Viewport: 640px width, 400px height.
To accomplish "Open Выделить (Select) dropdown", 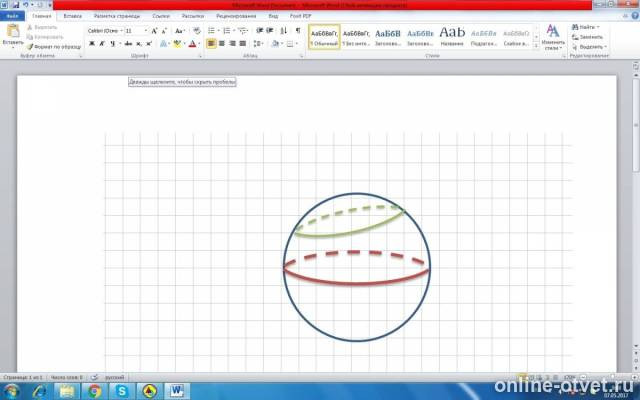I will [589, 47].
